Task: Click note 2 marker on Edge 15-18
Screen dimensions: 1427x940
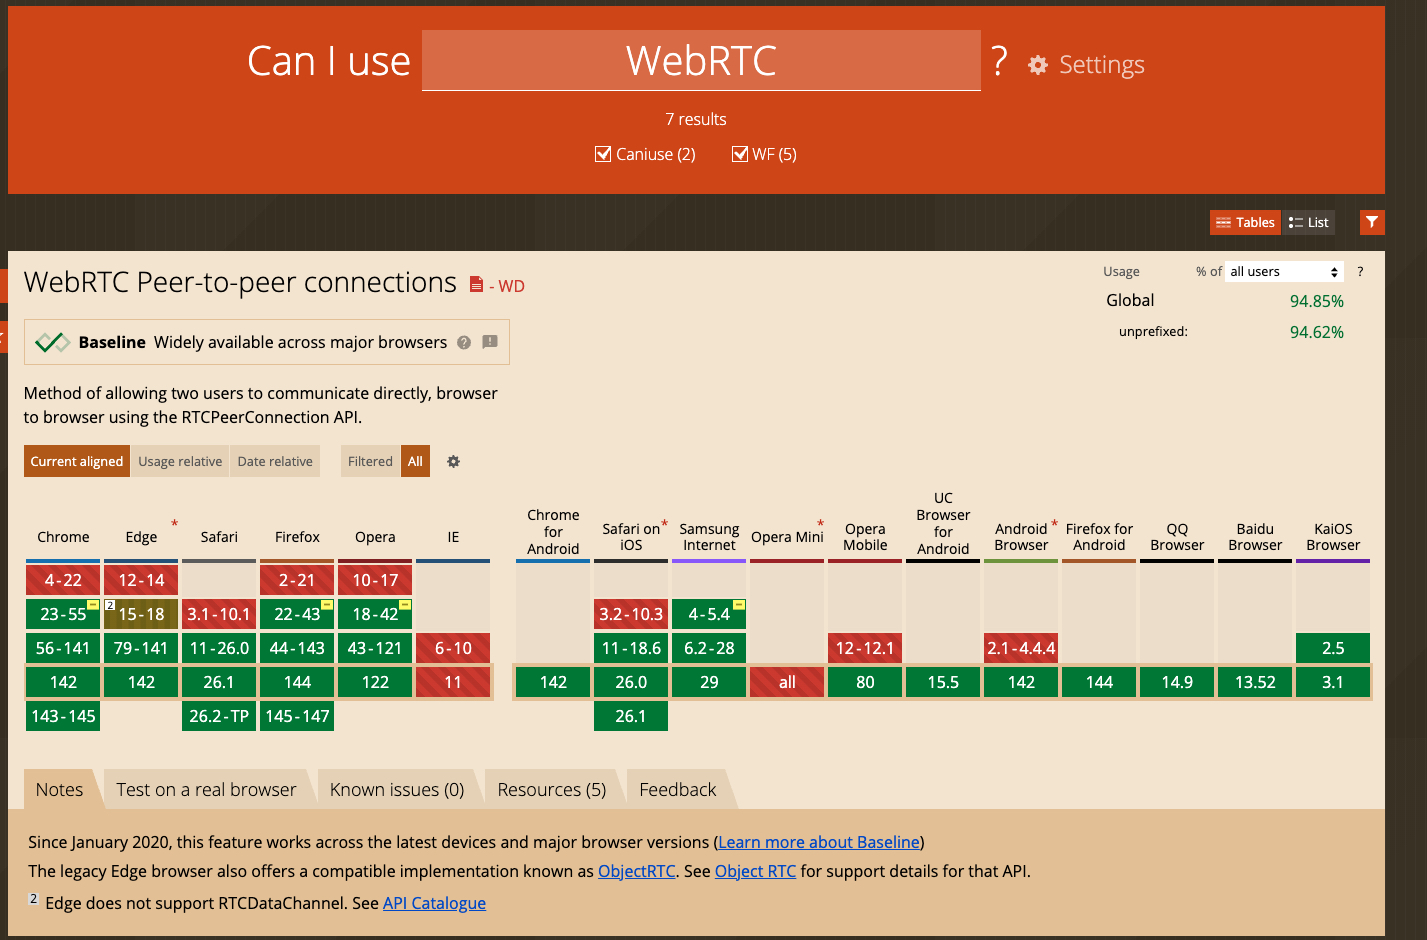Action: tap(110, 605)
